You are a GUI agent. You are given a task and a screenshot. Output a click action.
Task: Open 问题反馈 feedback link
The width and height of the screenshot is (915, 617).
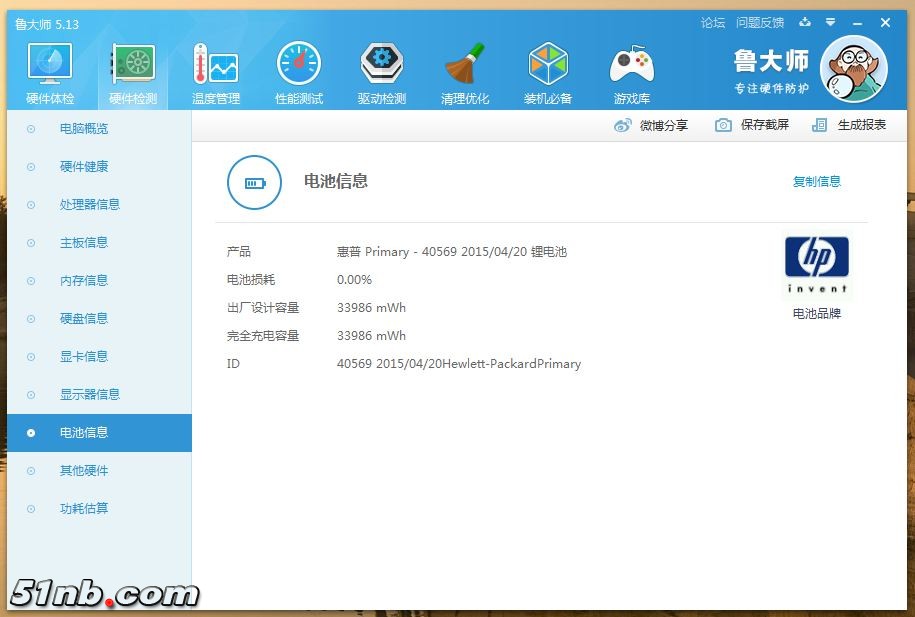[x=759, y=22]
